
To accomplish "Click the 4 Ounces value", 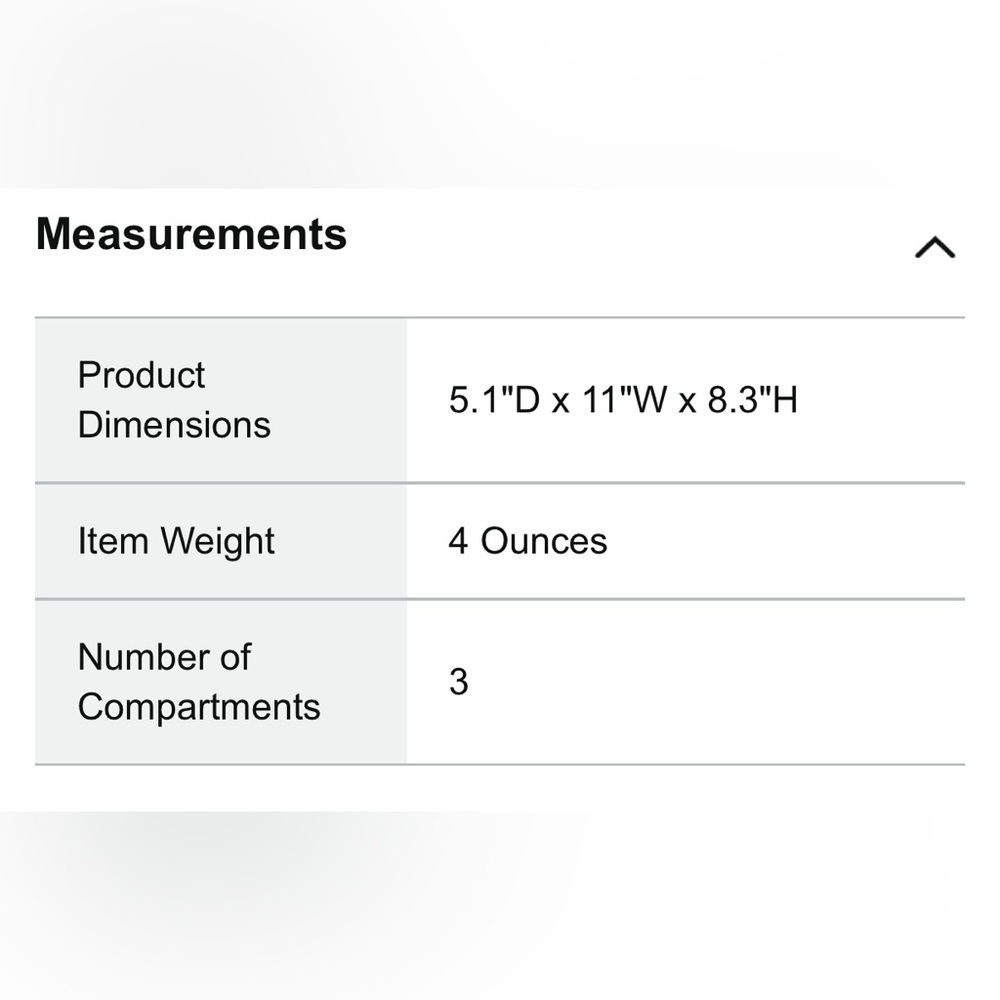I will (x=527, y=541).
